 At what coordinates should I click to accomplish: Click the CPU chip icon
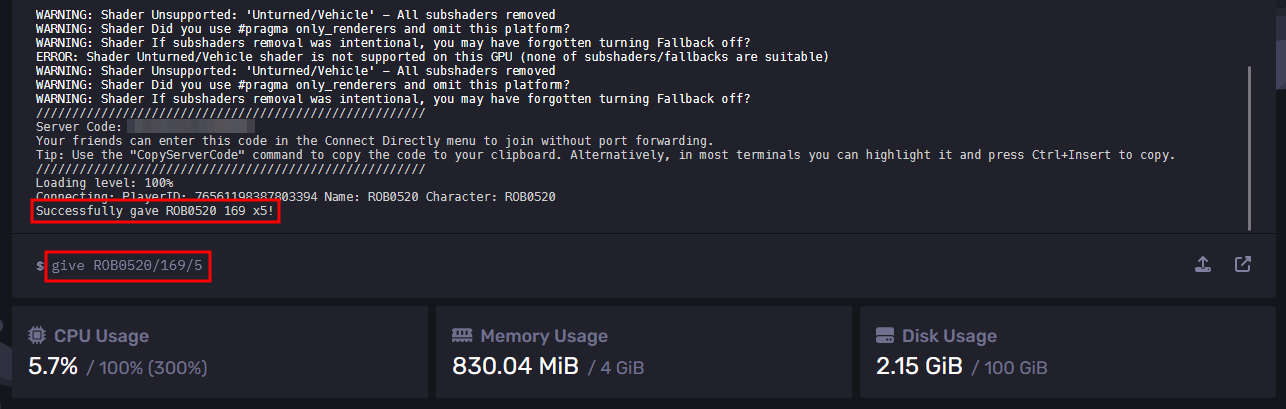(x=37, y=335)
